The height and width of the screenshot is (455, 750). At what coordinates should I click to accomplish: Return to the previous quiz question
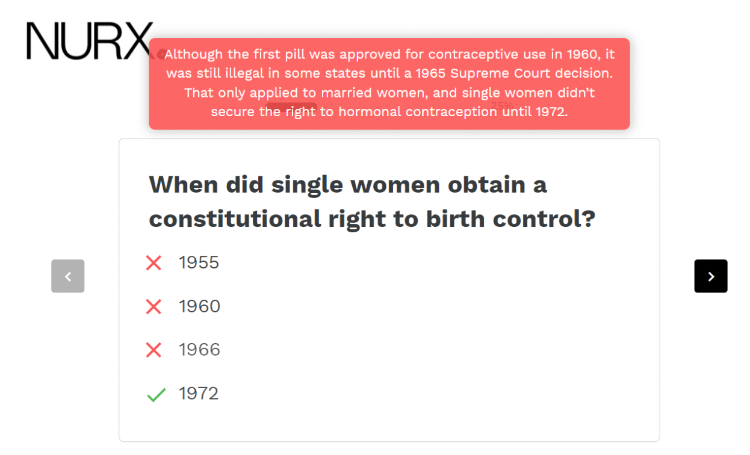click(68, 276)
